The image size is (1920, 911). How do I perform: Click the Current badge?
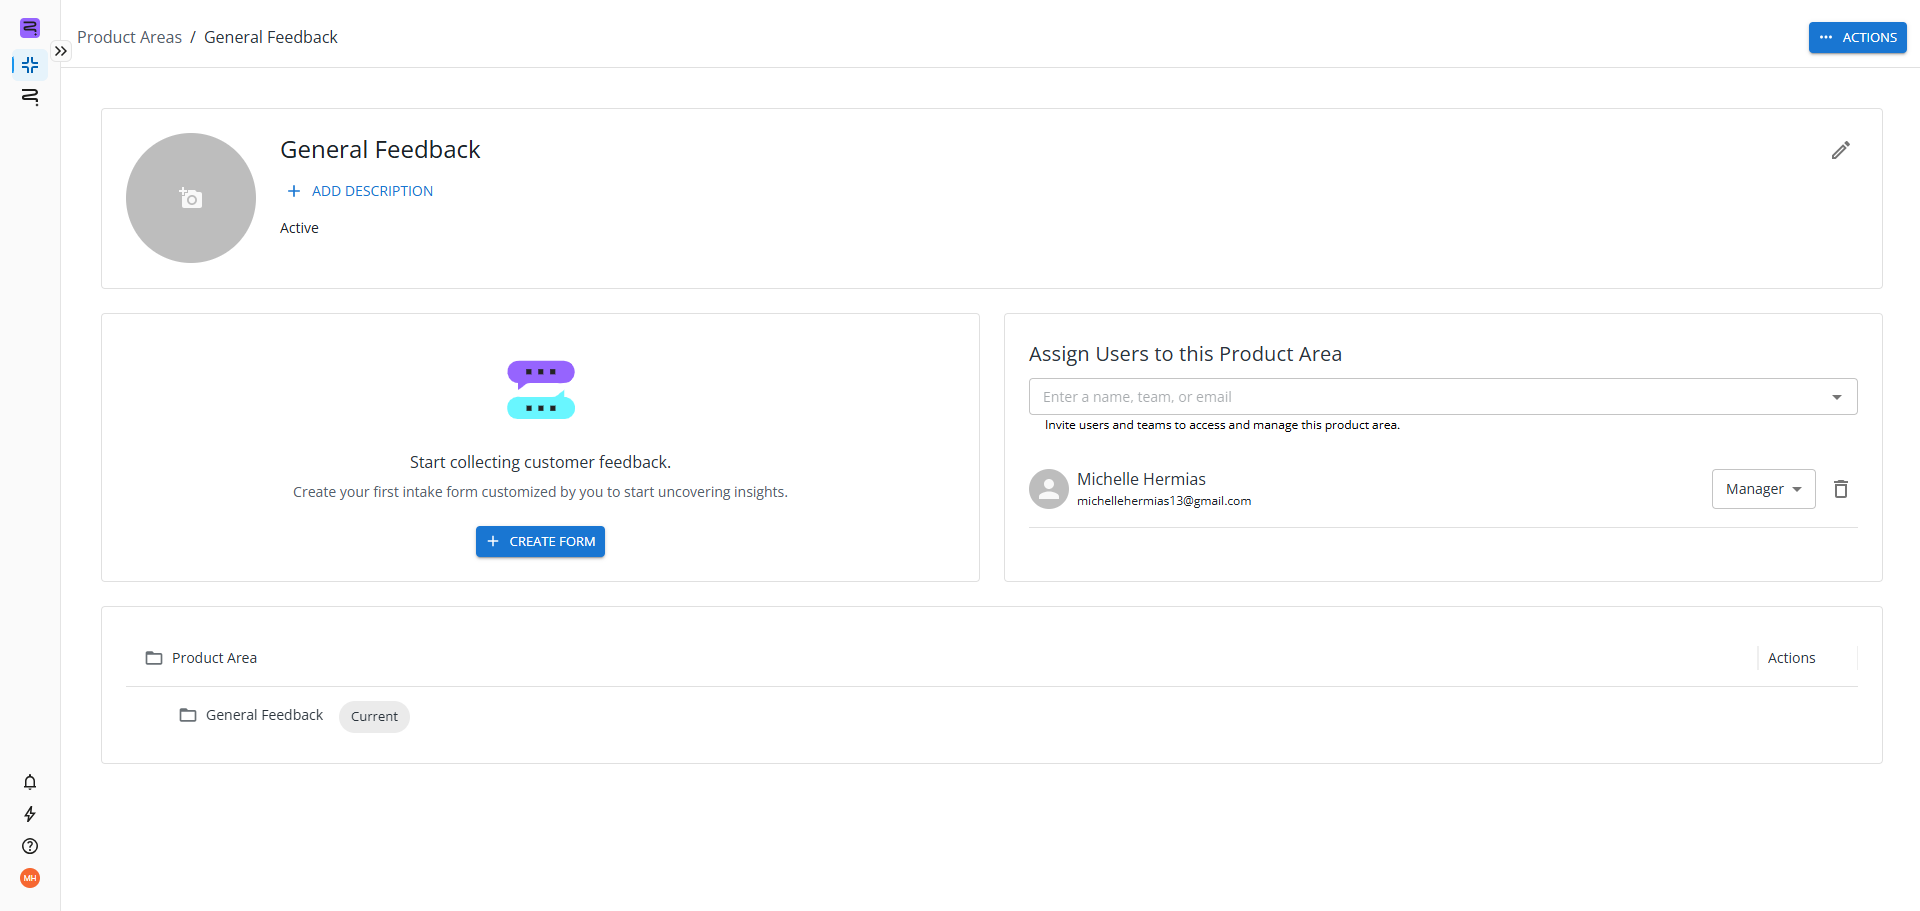pyautogui.click(x=374, y=716)
